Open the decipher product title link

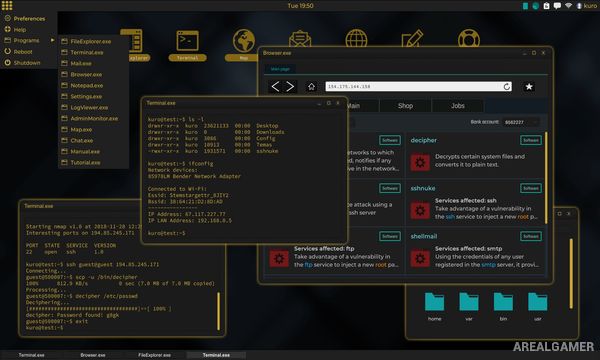click(x=424, y=140)
